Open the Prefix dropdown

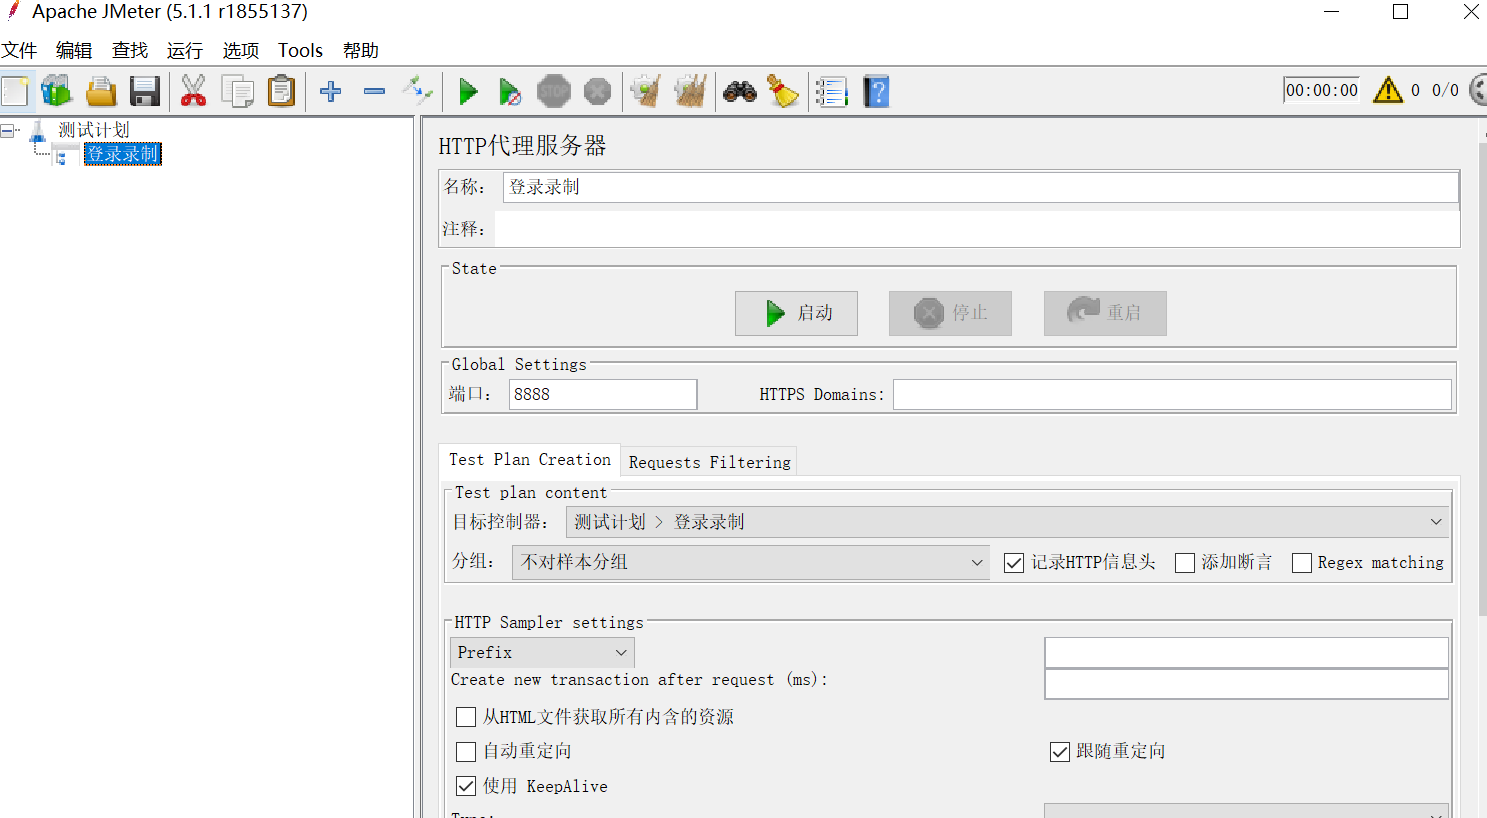(x=542, y=653)
